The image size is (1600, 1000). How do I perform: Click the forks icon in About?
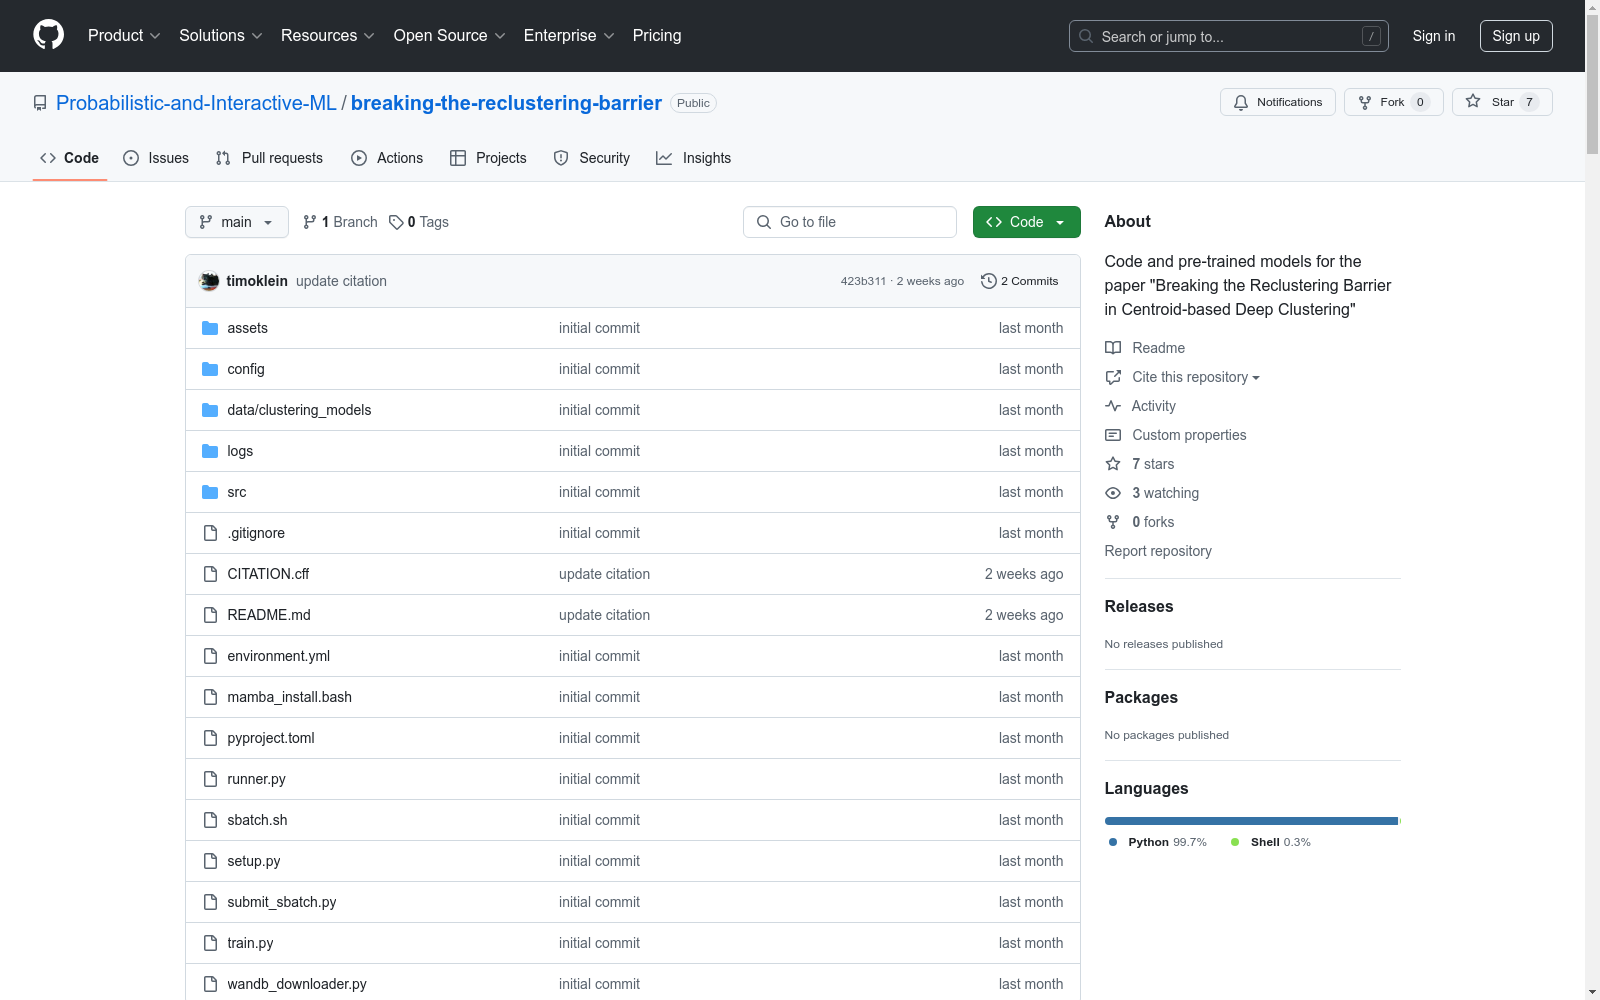(1113, 522)
